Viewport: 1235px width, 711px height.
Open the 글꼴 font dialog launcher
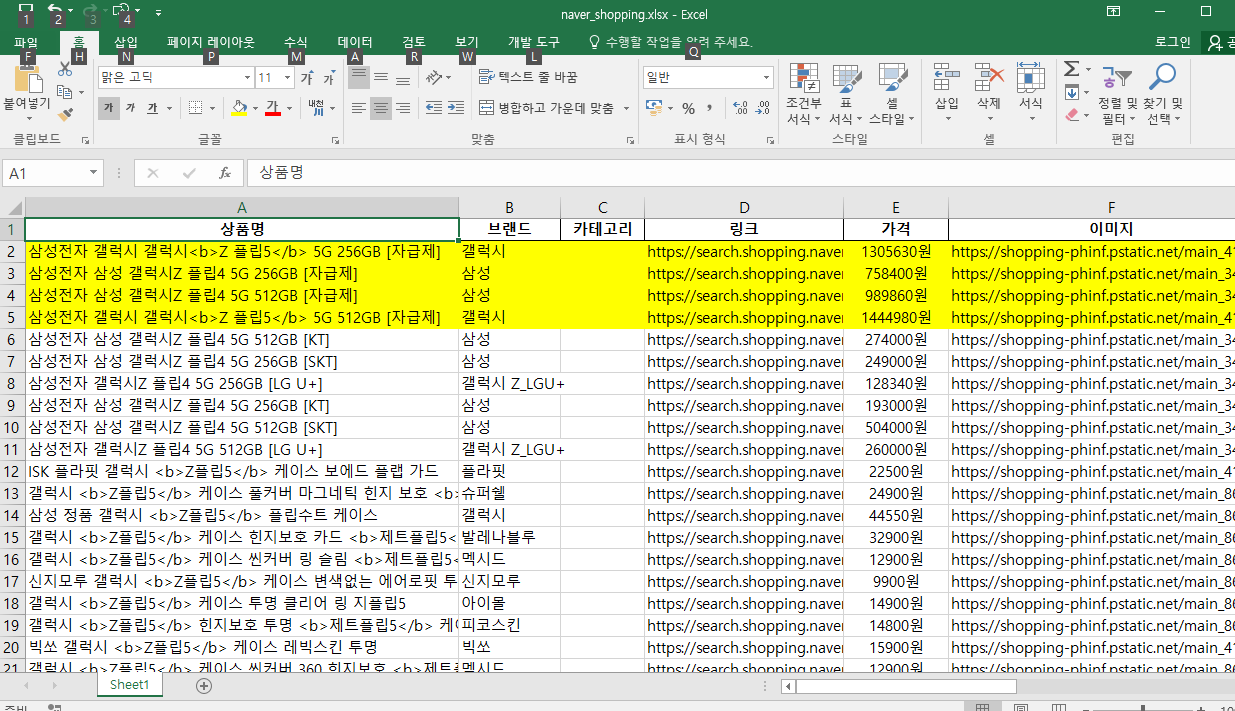[335, 141]
